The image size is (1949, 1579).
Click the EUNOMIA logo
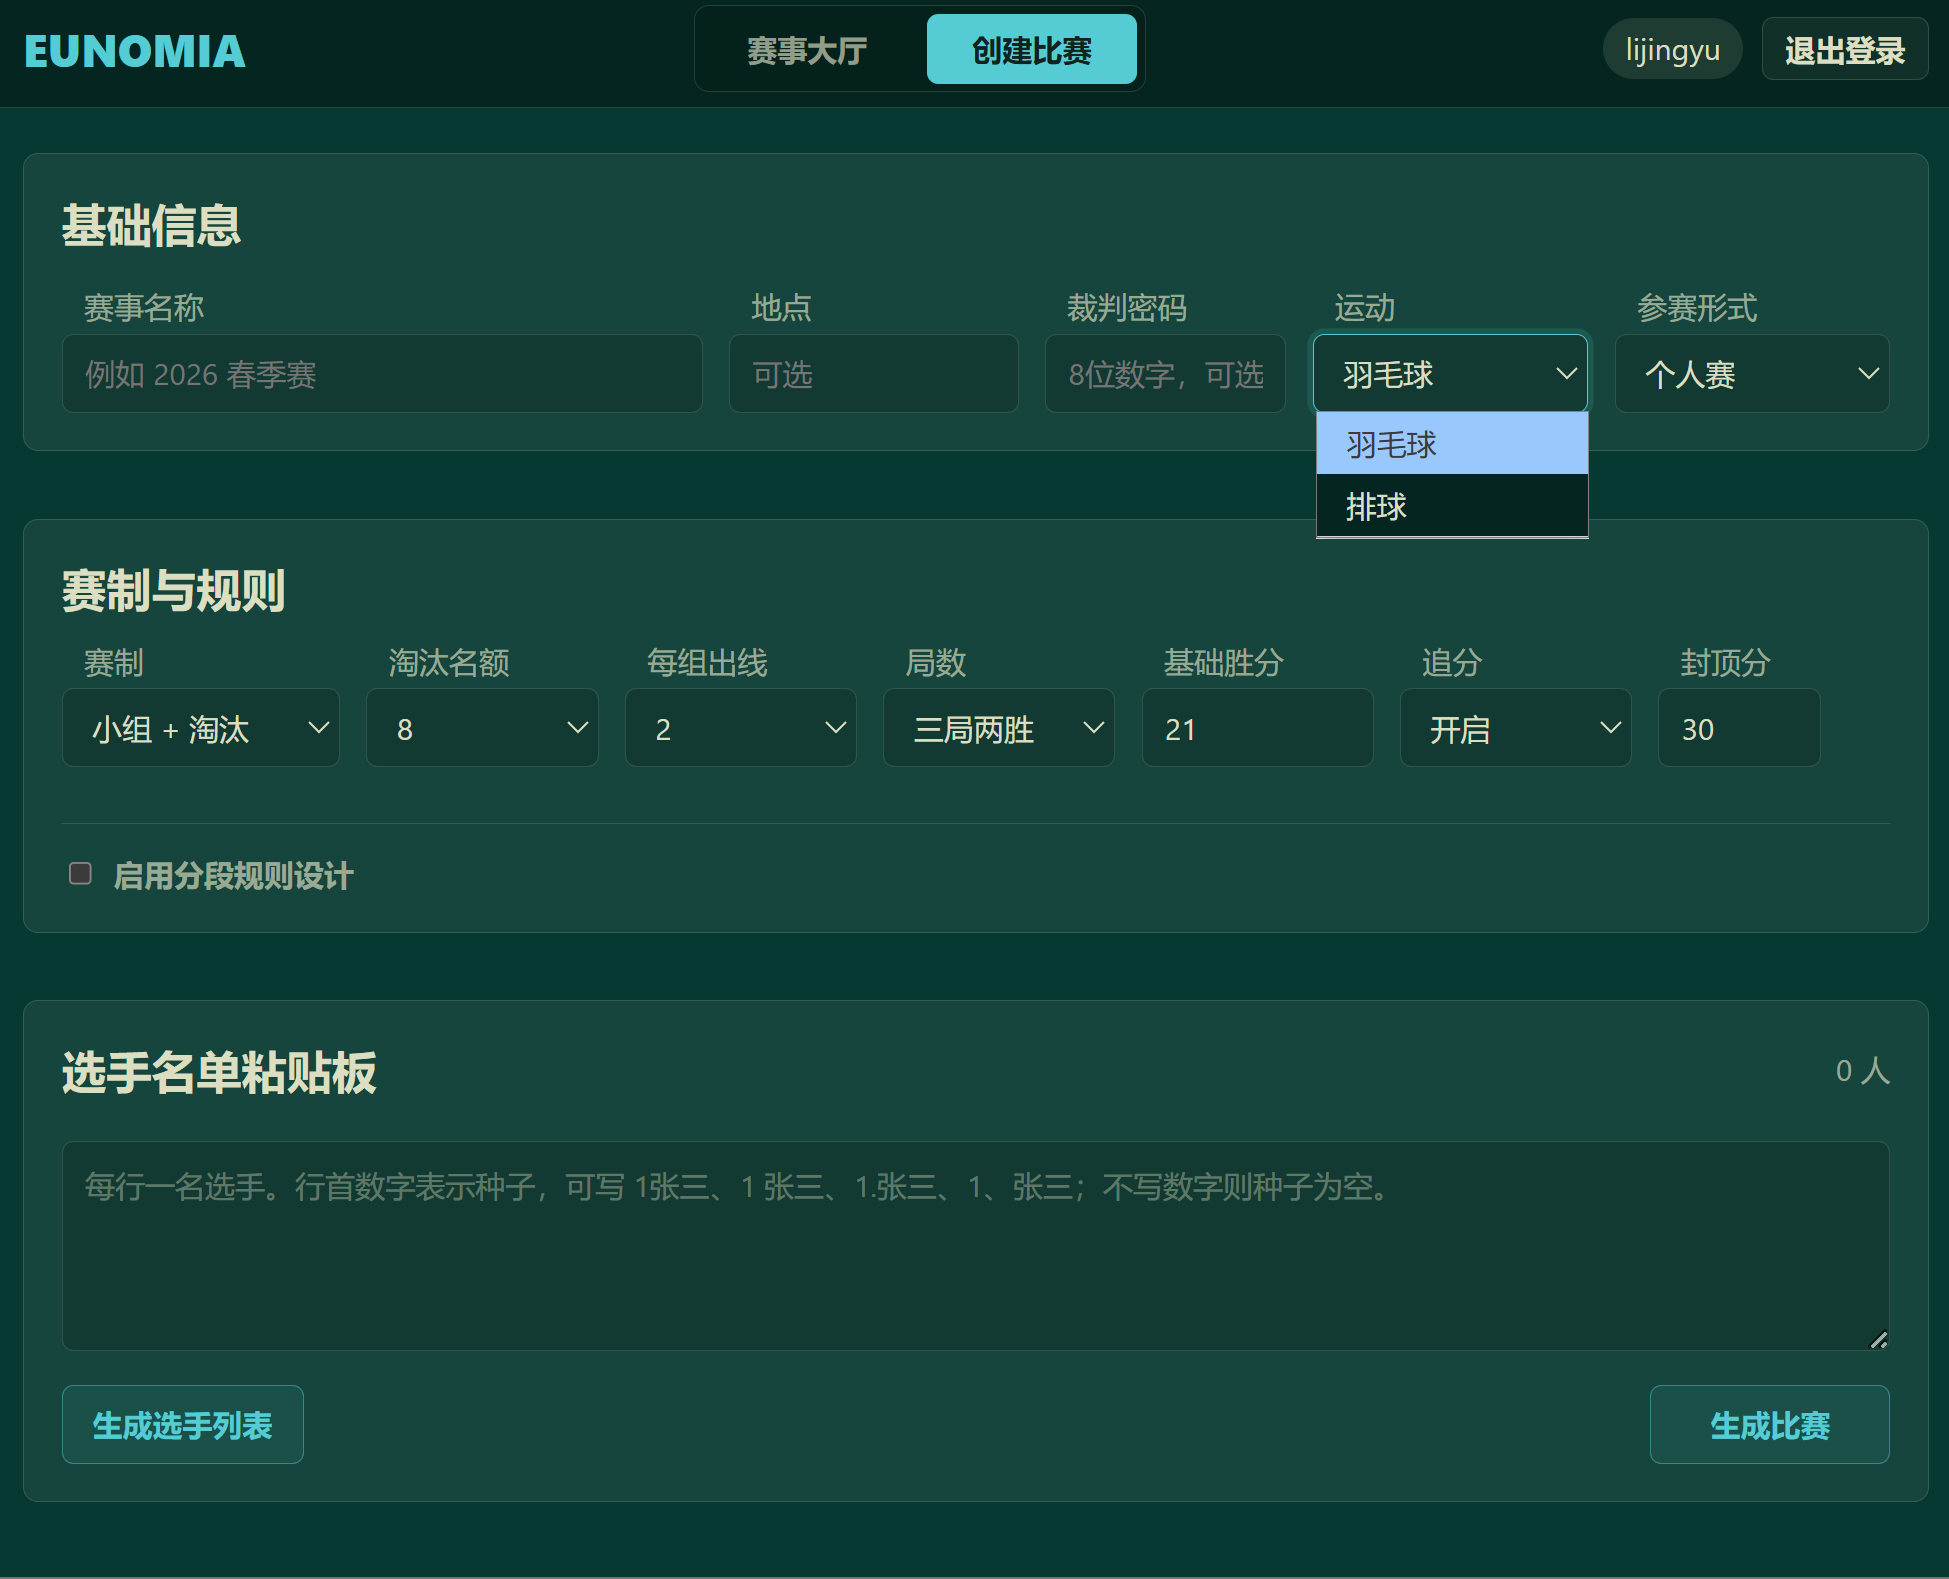pos(135,51)
